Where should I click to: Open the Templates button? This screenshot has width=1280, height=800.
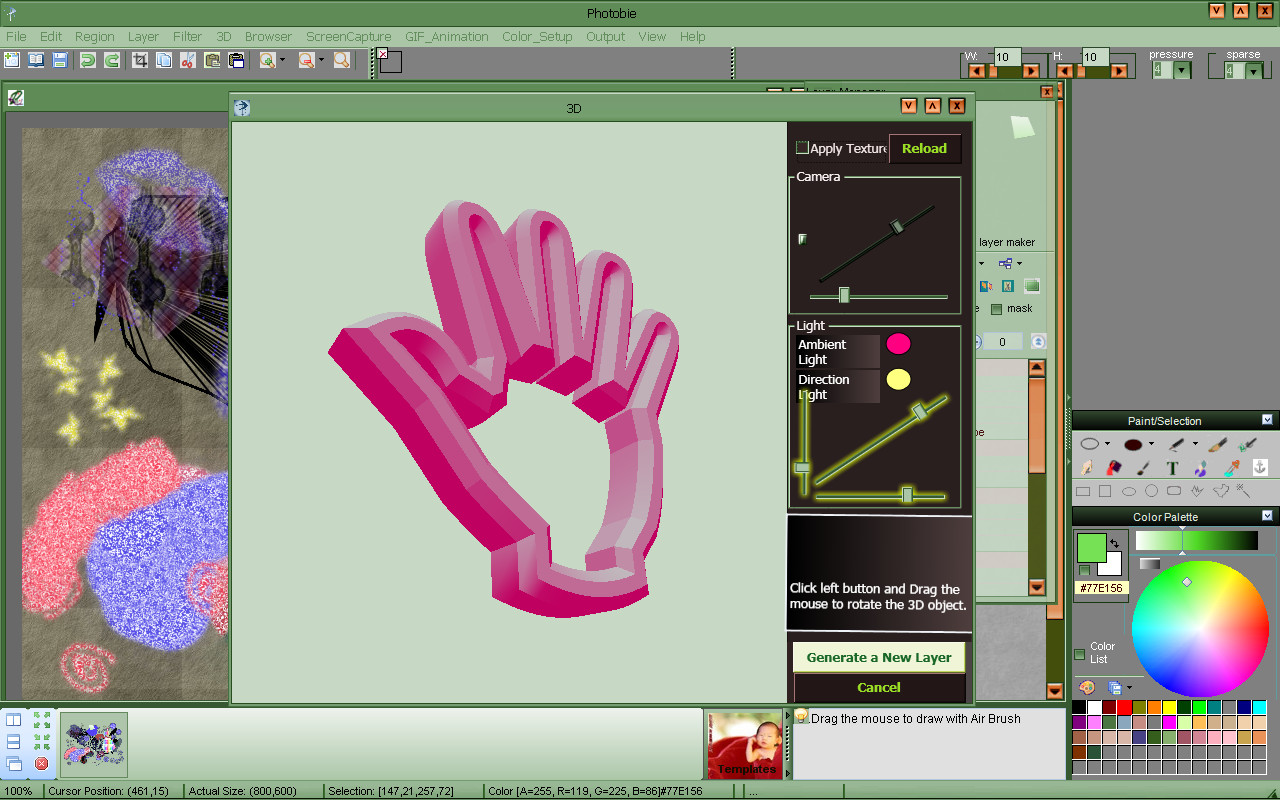pos(745,744)
